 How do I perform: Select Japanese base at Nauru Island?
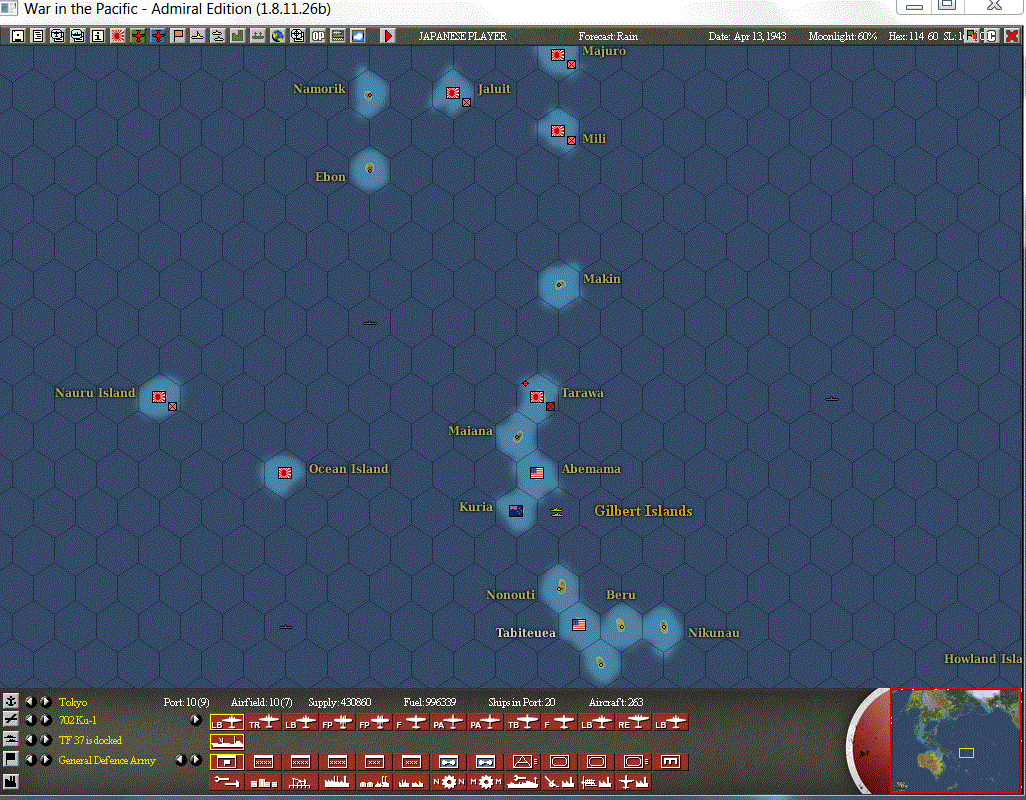[x=159, y=396]
